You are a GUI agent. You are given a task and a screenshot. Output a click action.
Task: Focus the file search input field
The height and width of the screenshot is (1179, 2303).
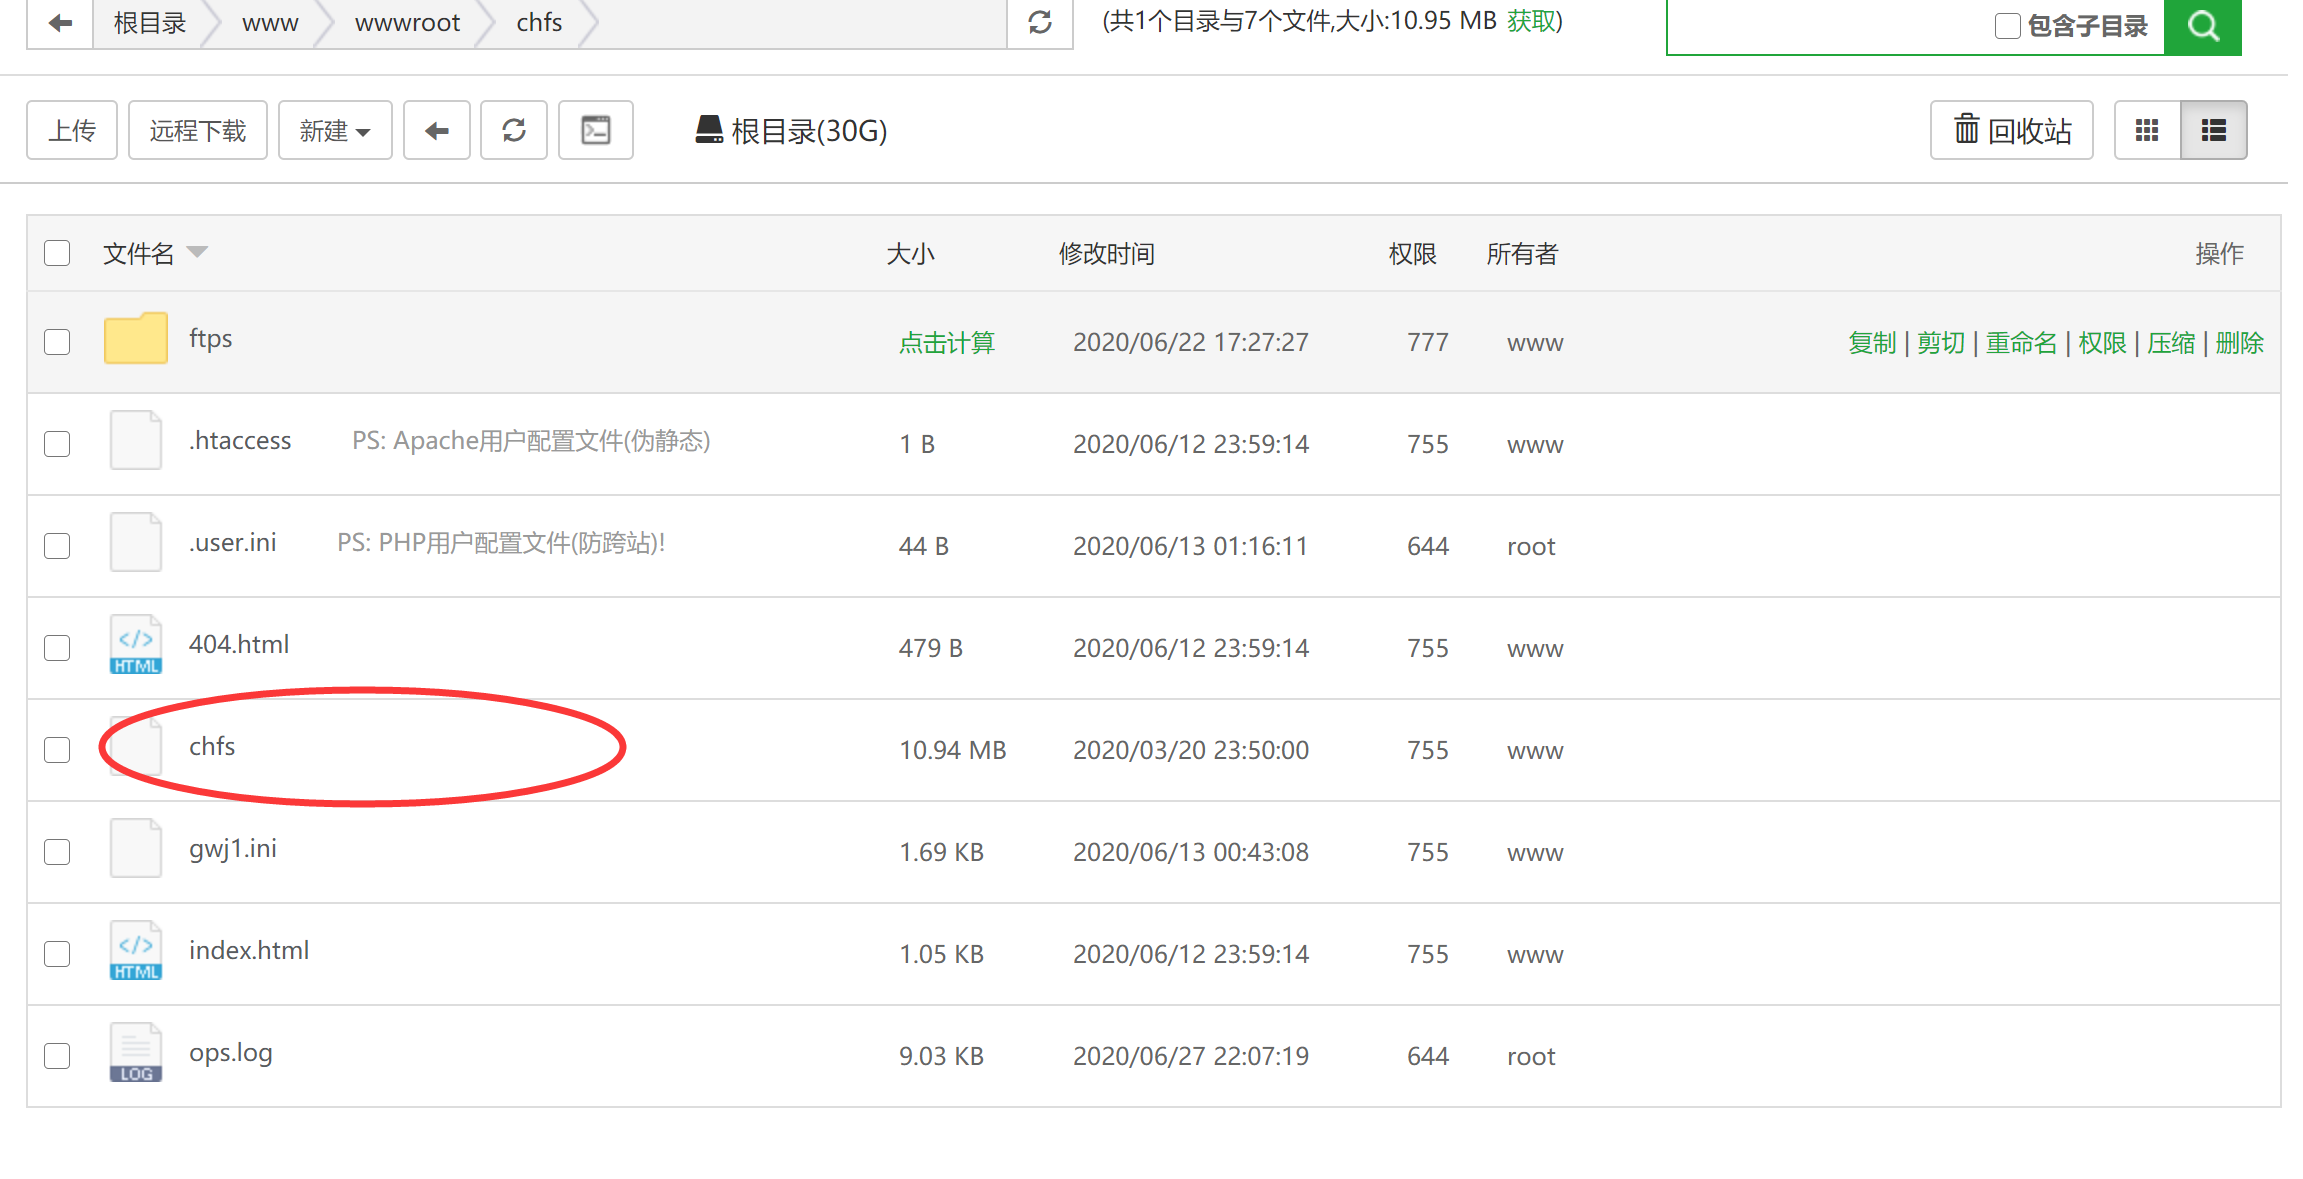click(x=1828, y=26)
